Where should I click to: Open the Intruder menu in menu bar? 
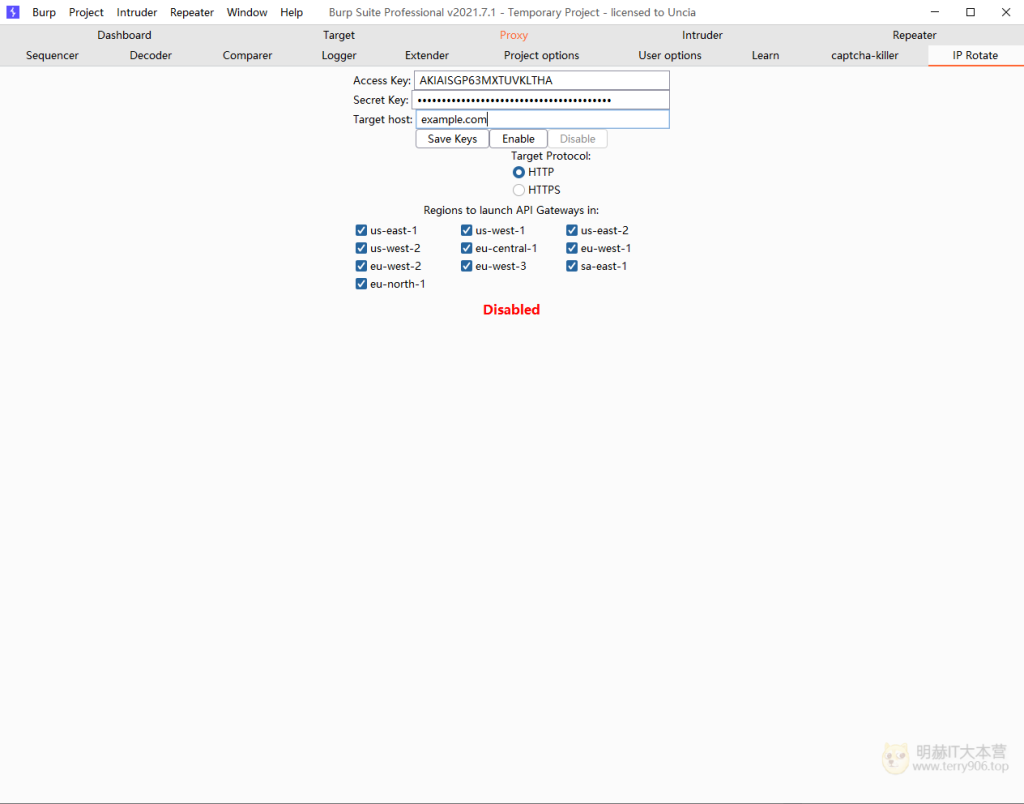pos(136,12)
